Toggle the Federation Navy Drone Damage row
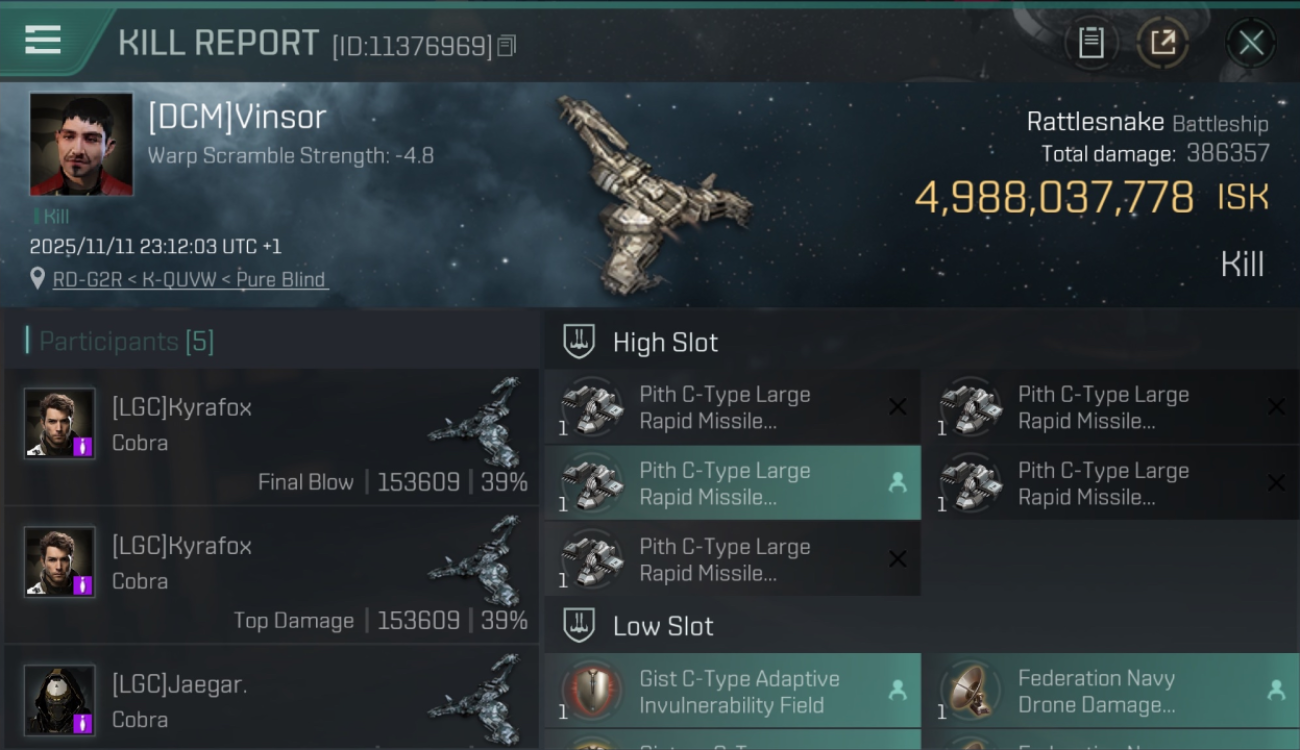Screen dimensions: 1300x750 [1112, 691]
